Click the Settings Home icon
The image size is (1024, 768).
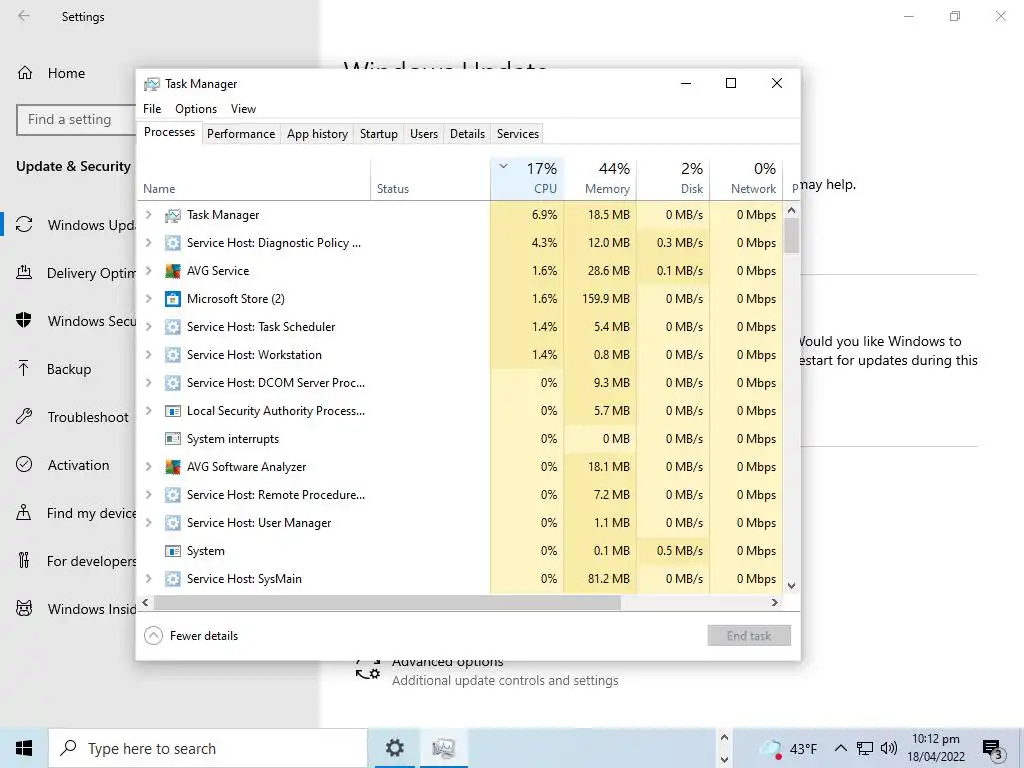click(x=25, y=73)
